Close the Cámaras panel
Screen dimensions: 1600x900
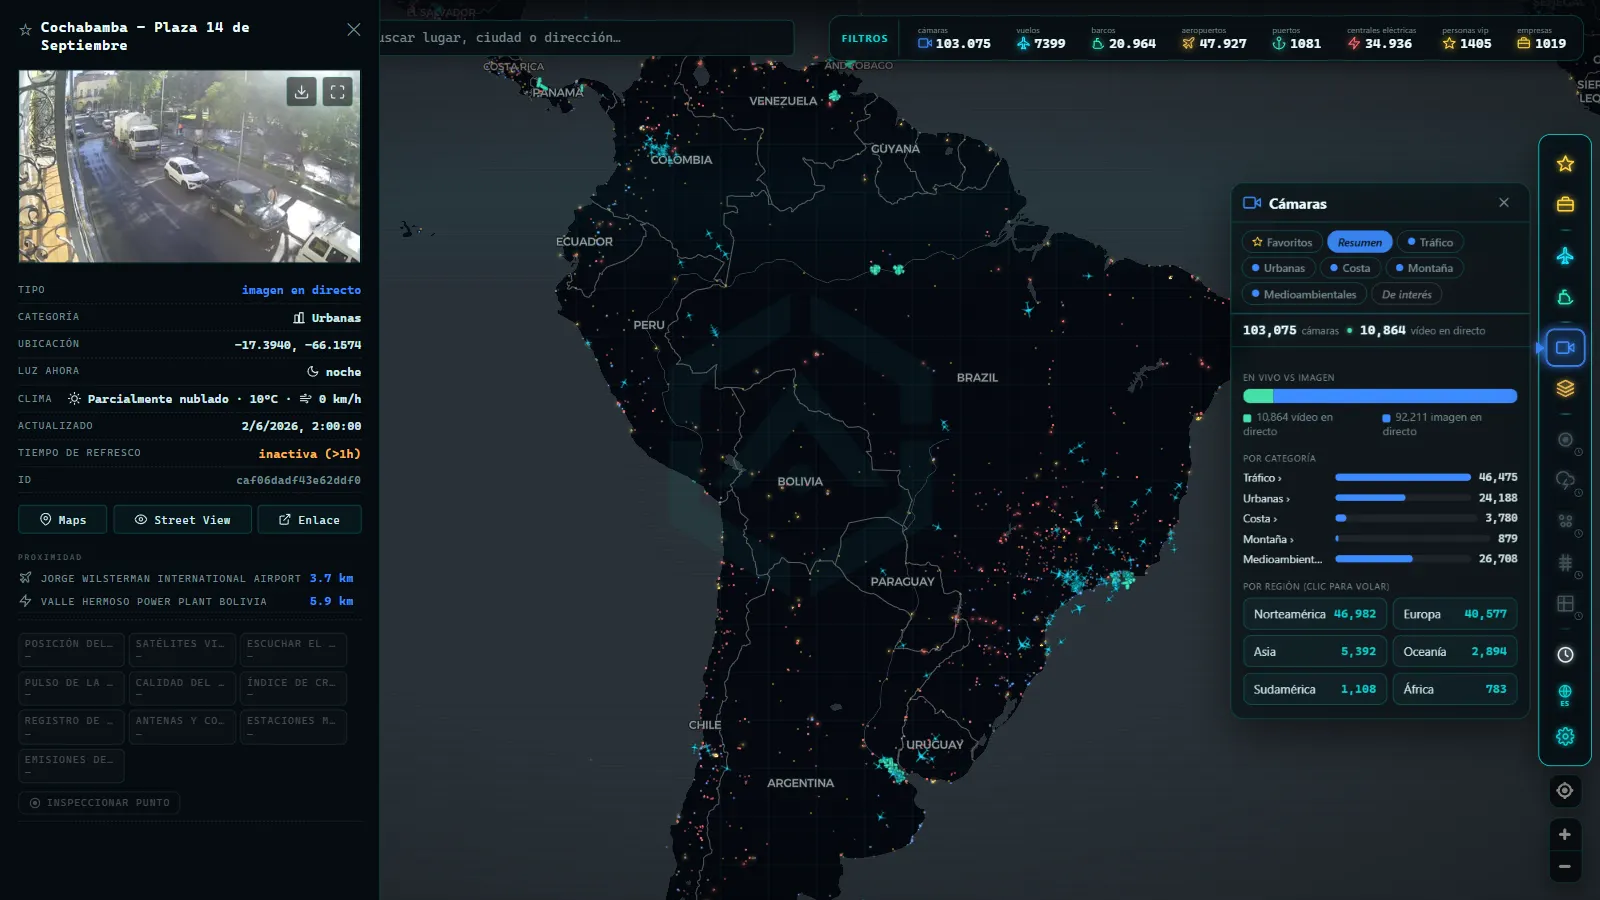[1504, 203]
